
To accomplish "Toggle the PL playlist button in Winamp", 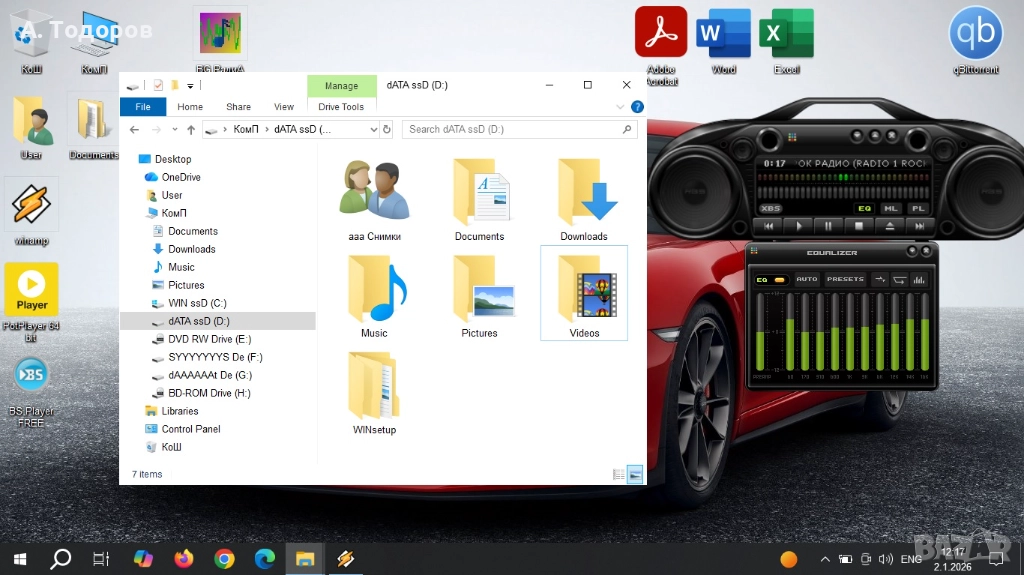I will (x=917, y=209).
